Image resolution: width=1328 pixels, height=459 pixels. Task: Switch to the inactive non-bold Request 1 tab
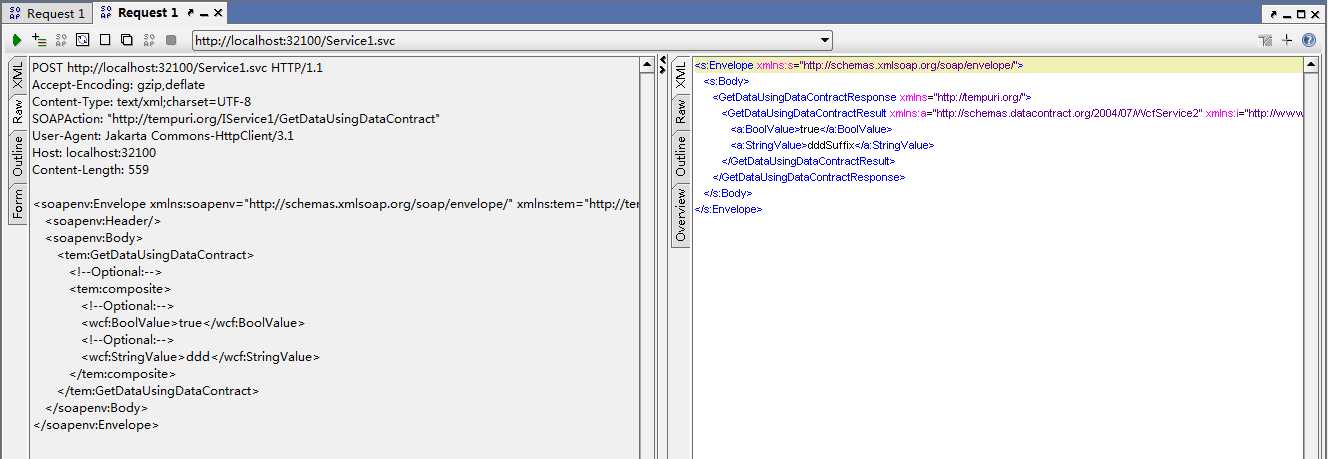(x=46, y=13)
